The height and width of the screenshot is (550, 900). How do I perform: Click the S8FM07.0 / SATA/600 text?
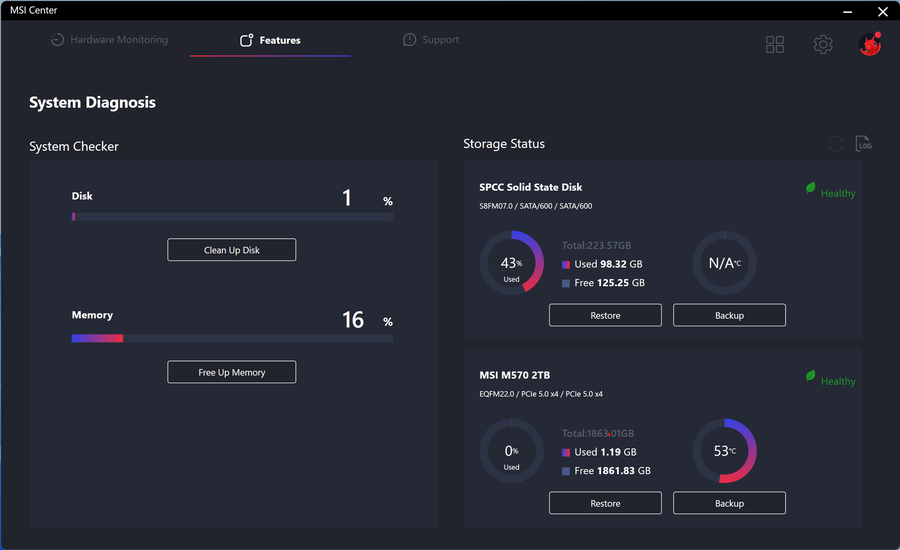536,206
